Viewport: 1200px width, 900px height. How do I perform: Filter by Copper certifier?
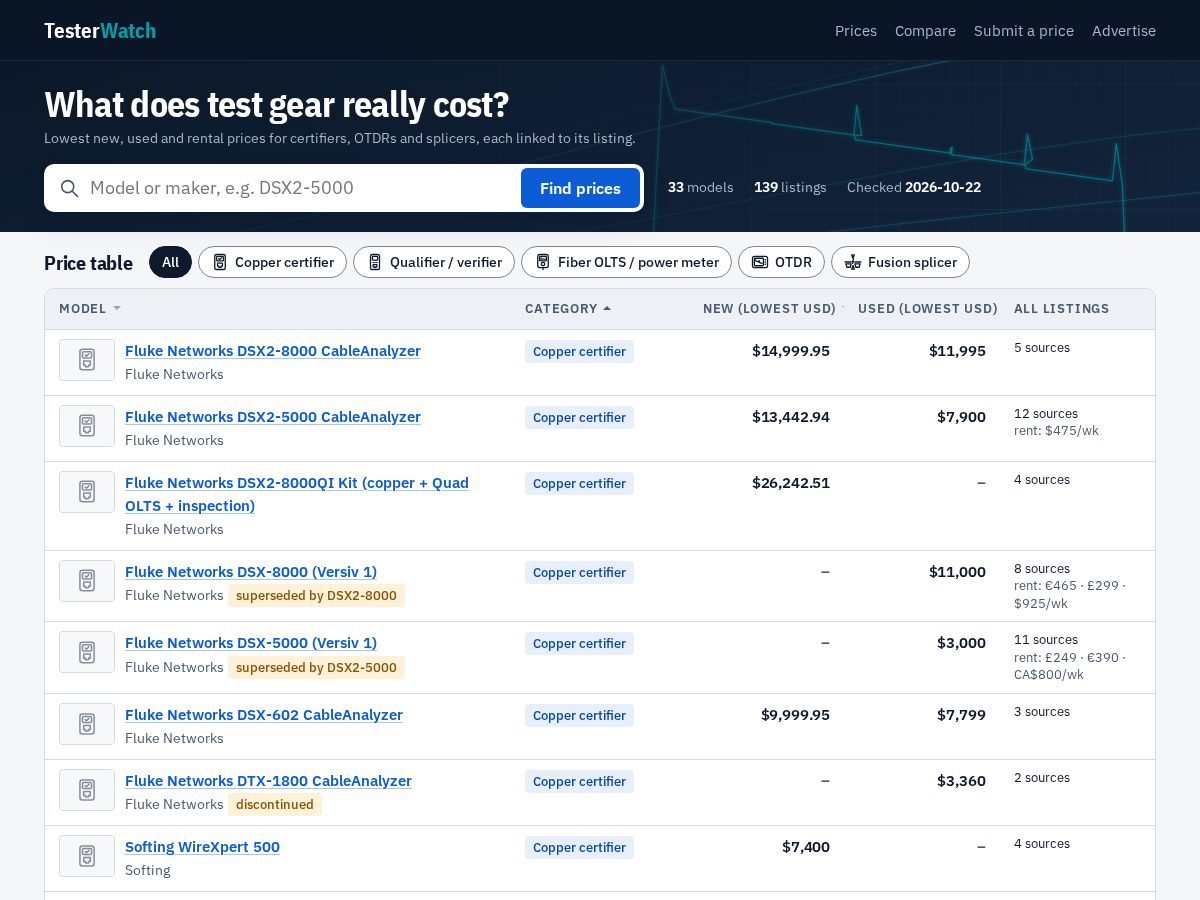[x=272, y=262]
